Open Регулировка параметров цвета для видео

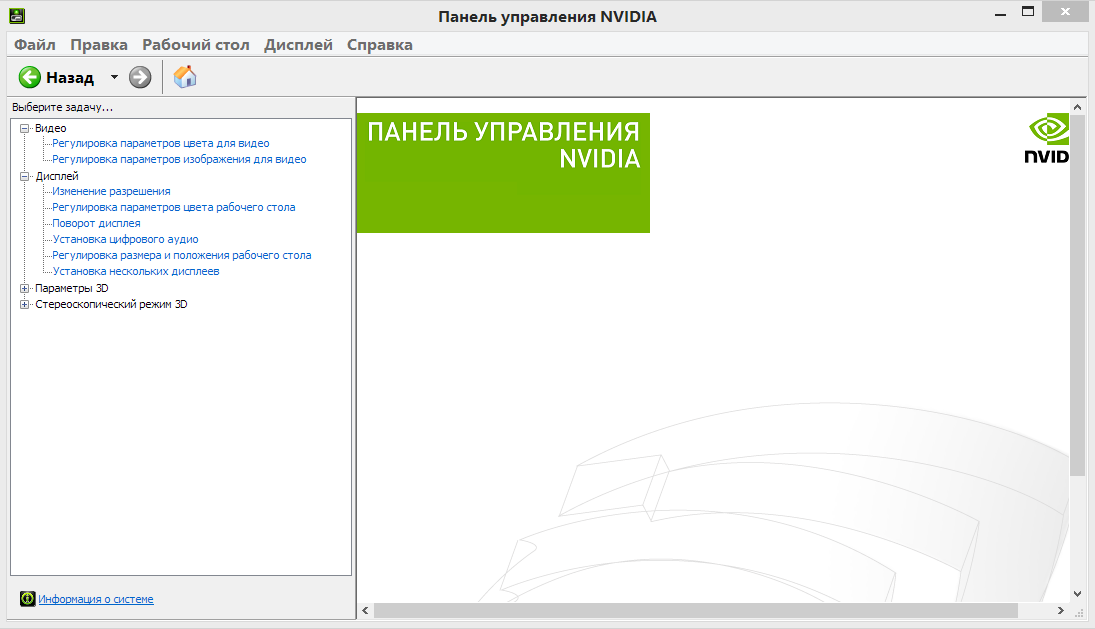(x=161, y=143)
